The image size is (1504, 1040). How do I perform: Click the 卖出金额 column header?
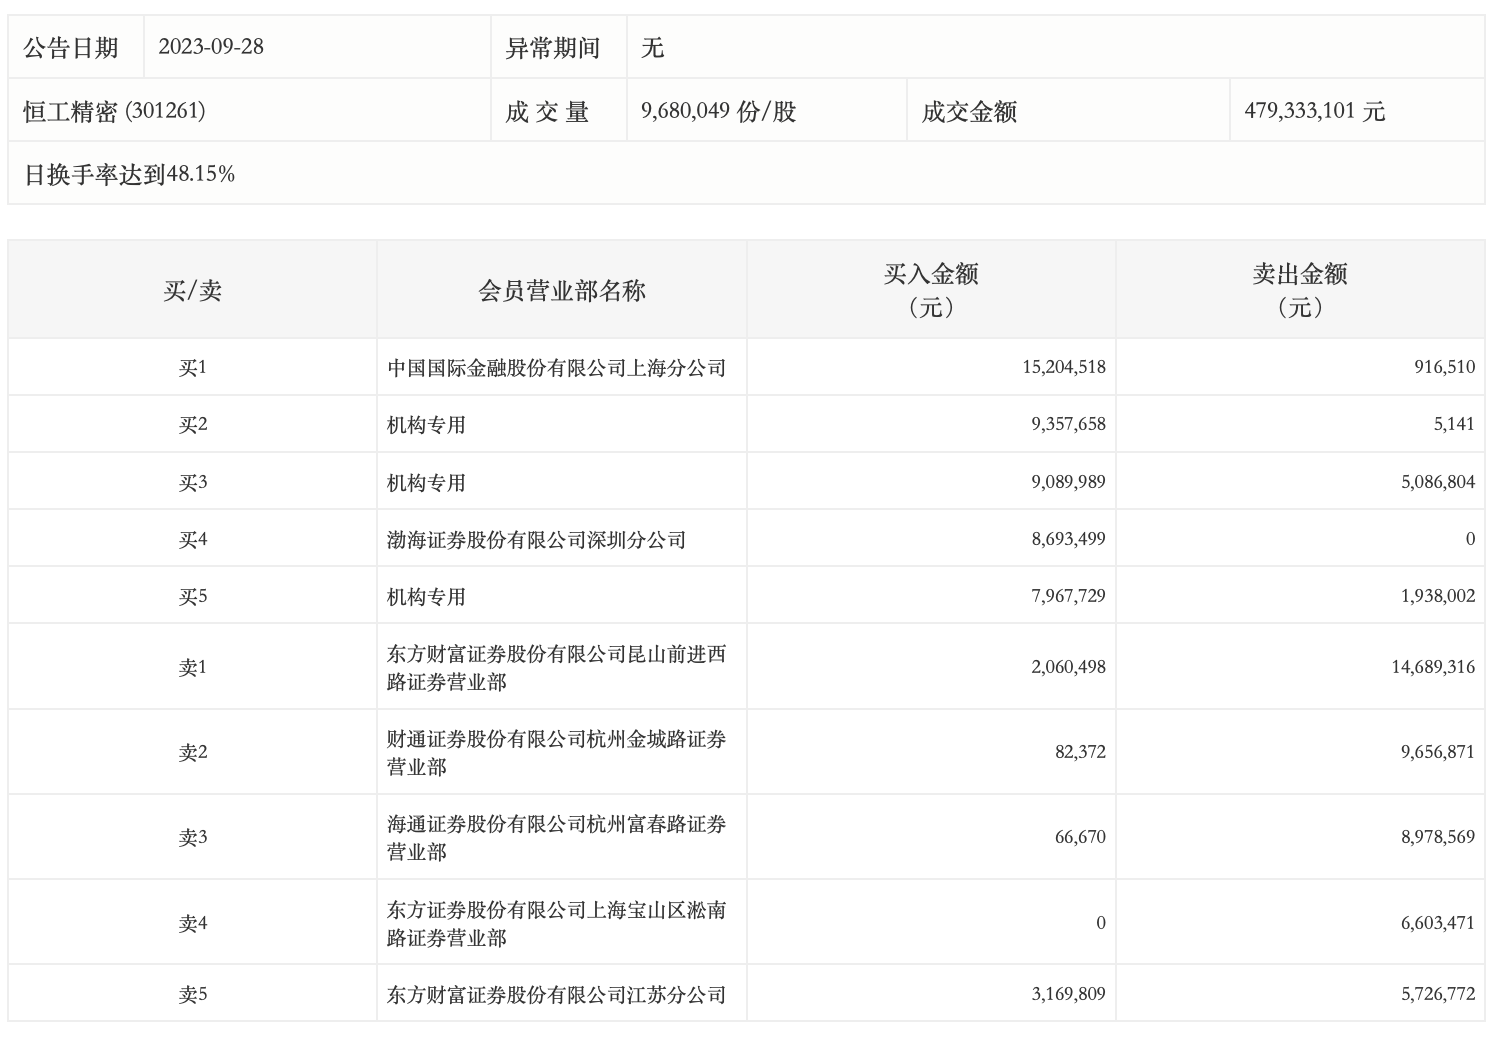[1300, 289]
